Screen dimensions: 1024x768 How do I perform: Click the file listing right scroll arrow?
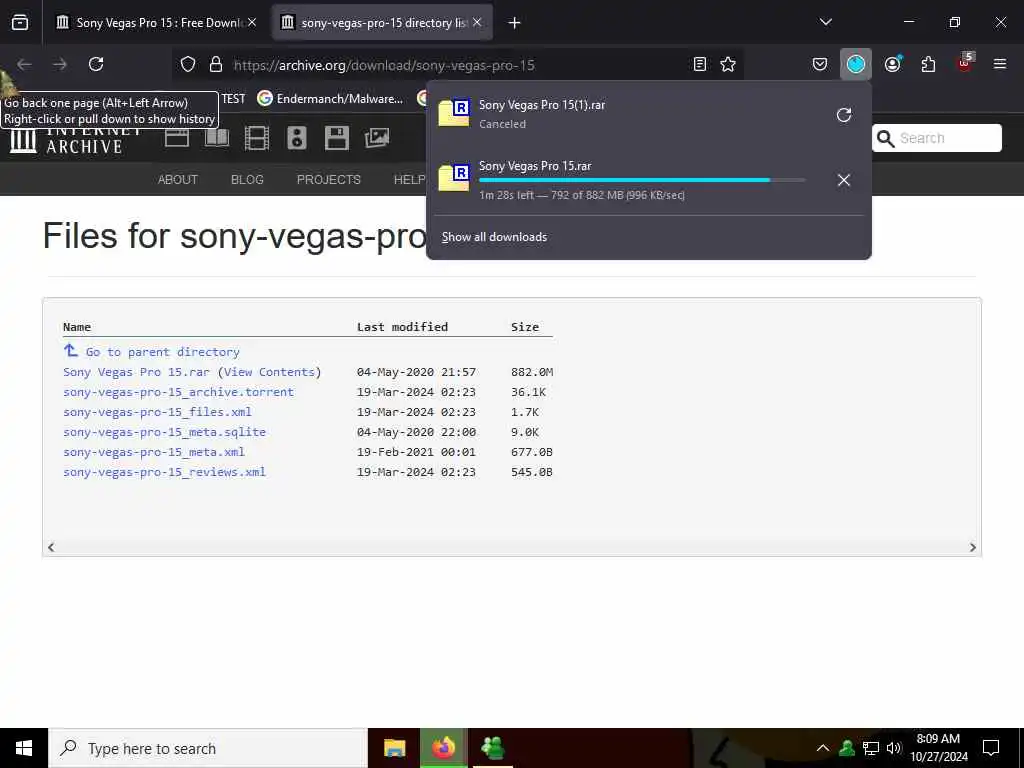click(972, 547)
